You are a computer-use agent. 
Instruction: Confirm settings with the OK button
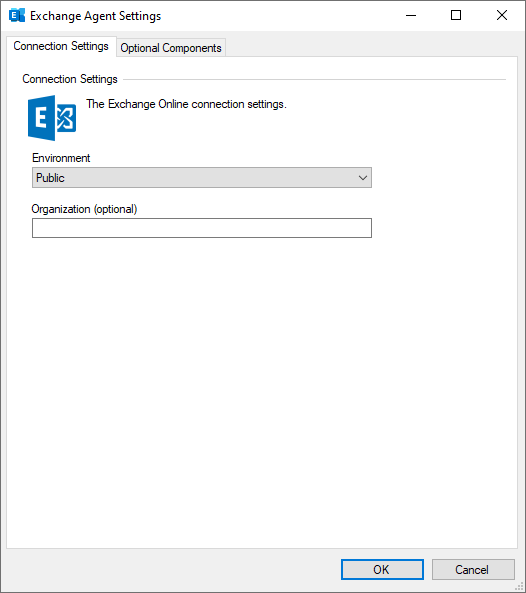(382, 570)
